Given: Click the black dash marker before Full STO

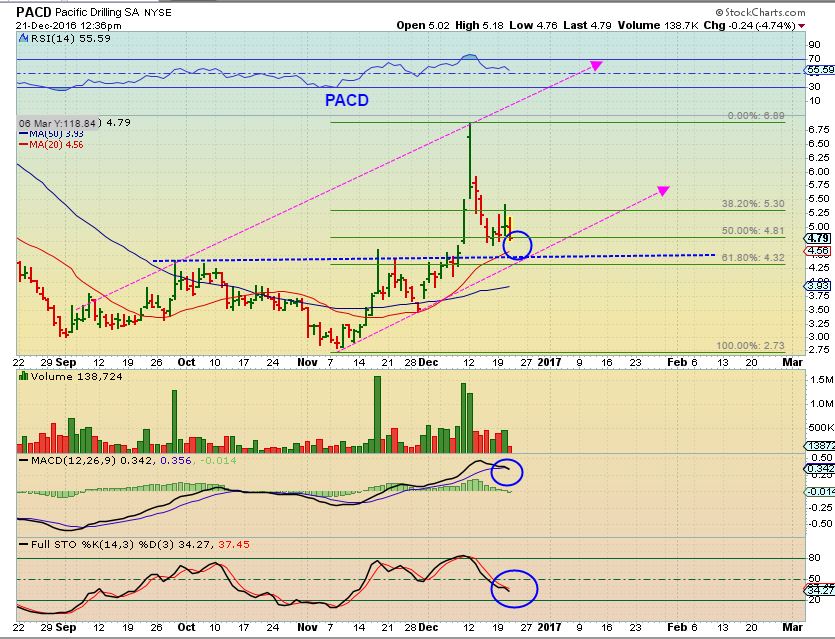Looking at the screenshot, I should point(23,544).
